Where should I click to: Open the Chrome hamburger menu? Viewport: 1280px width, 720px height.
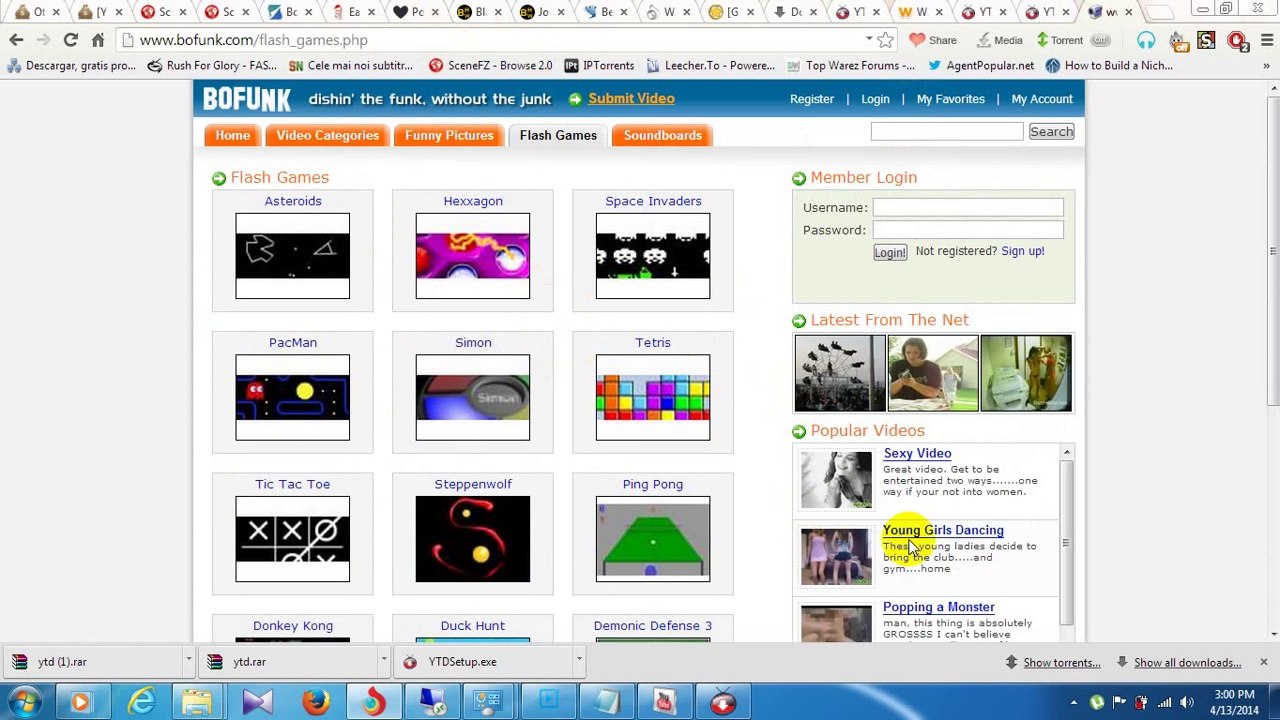click(1266, 41)
